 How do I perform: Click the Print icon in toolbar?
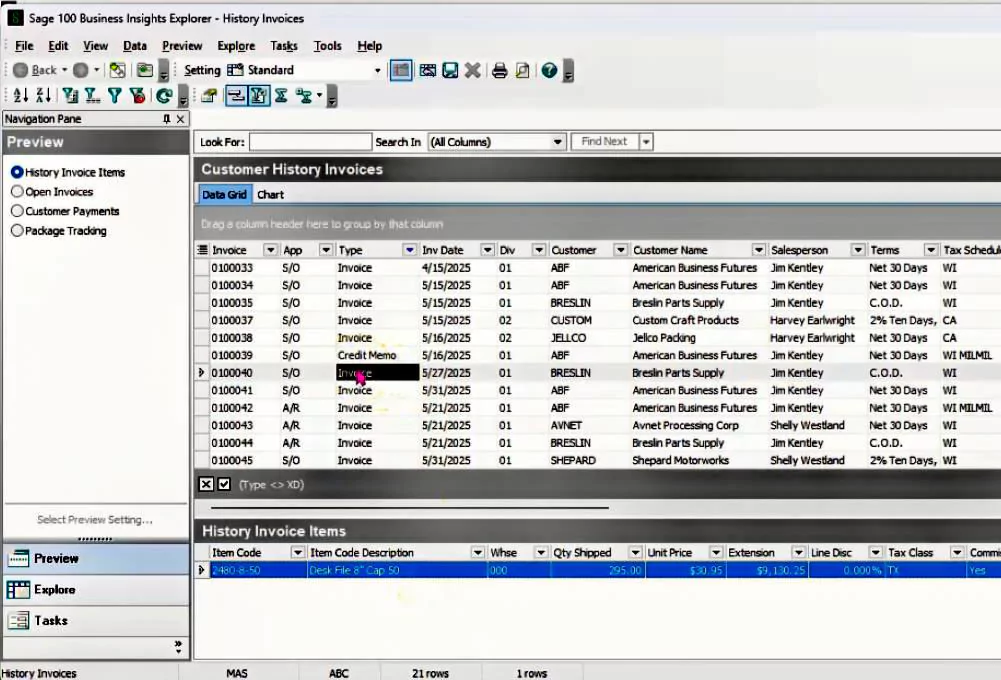click(499, 70)
